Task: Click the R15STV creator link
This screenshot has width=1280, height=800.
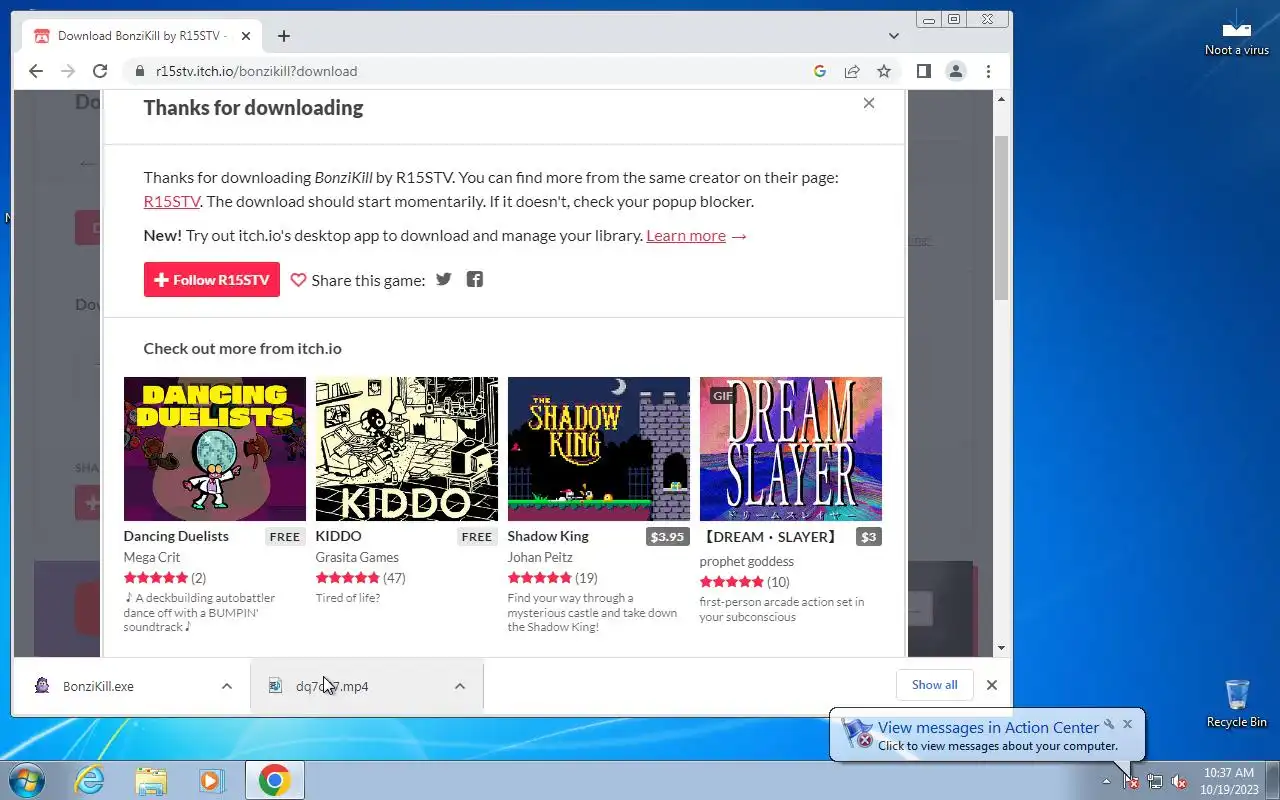Action: pos(172,201)
